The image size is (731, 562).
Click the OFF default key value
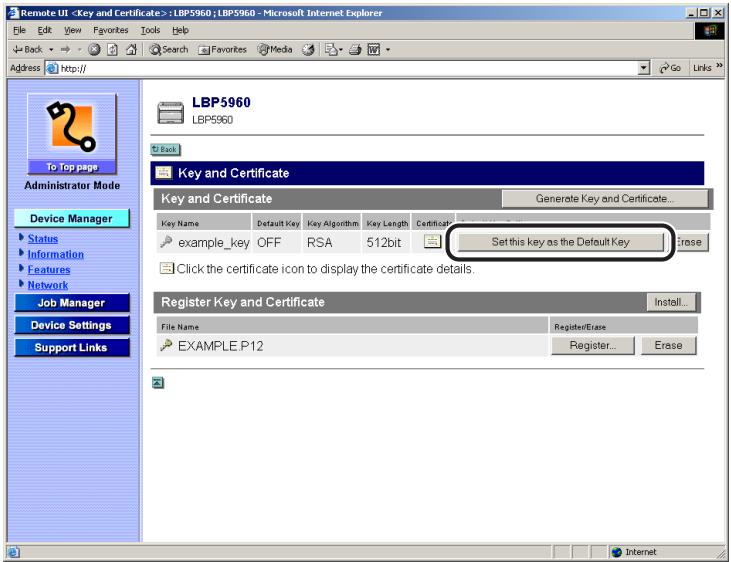[269, 243]
